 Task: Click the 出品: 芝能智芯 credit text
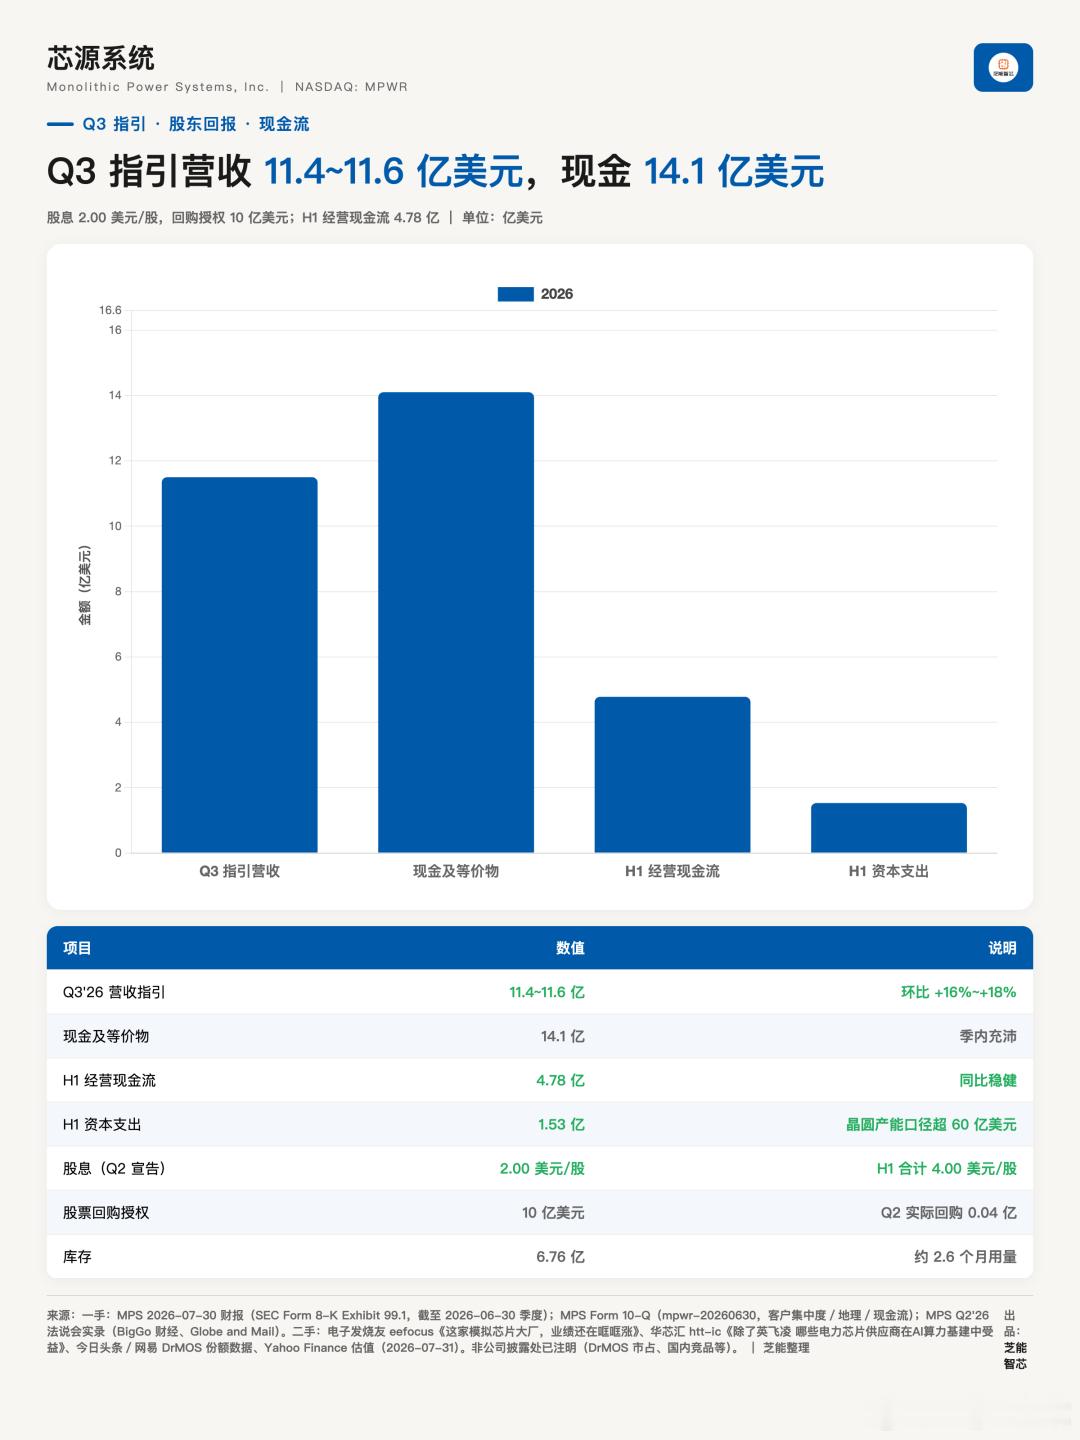click(1015, 1339)
